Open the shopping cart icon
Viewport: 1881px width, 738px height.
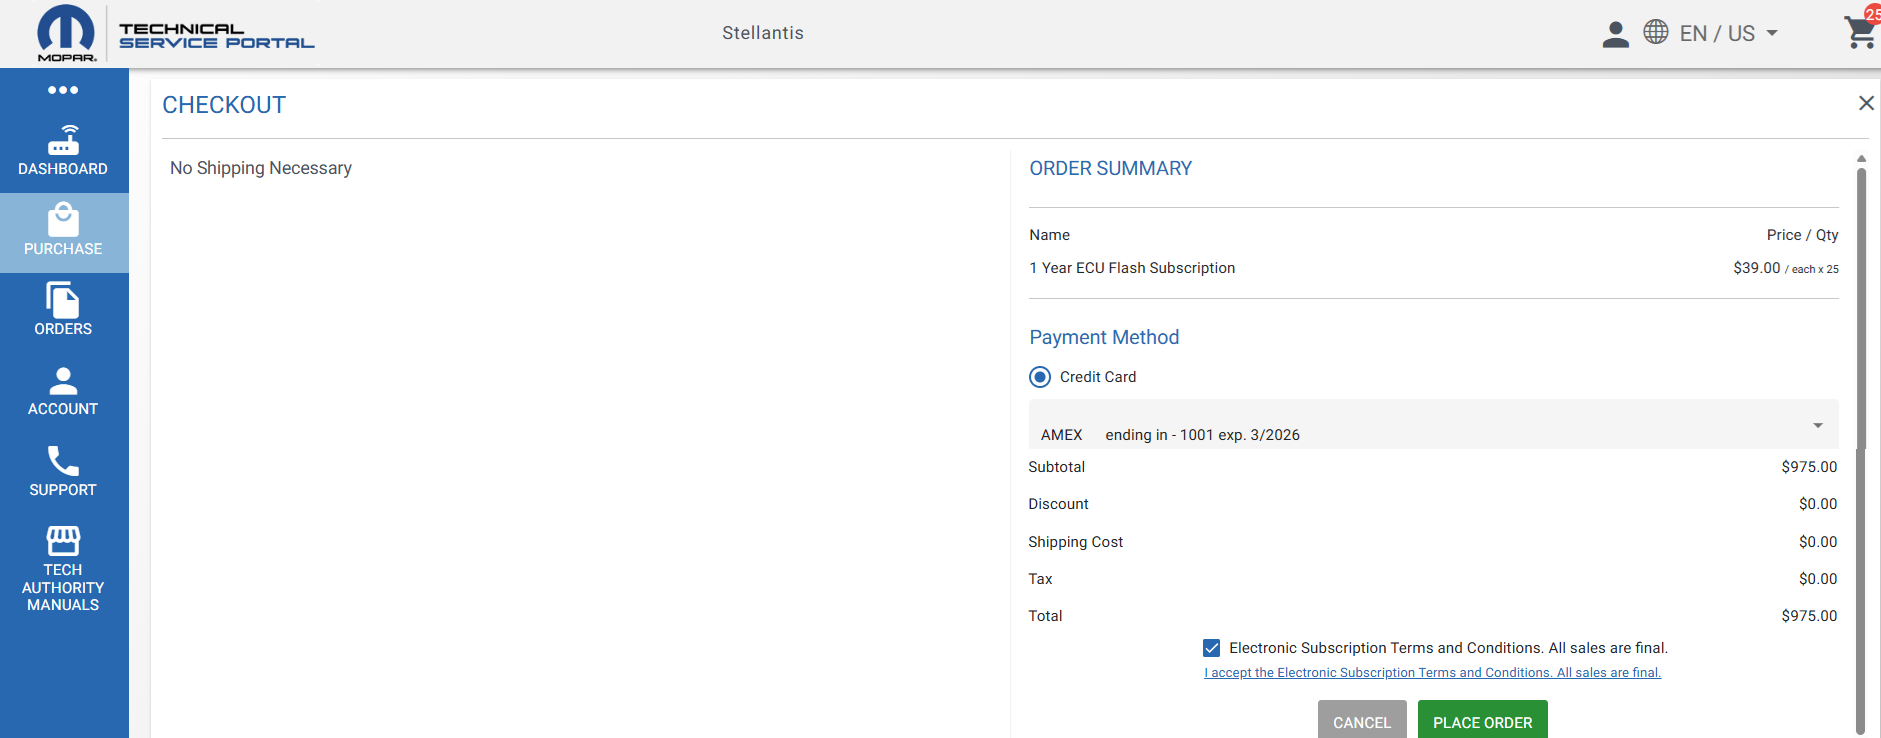click(1859, 33)
